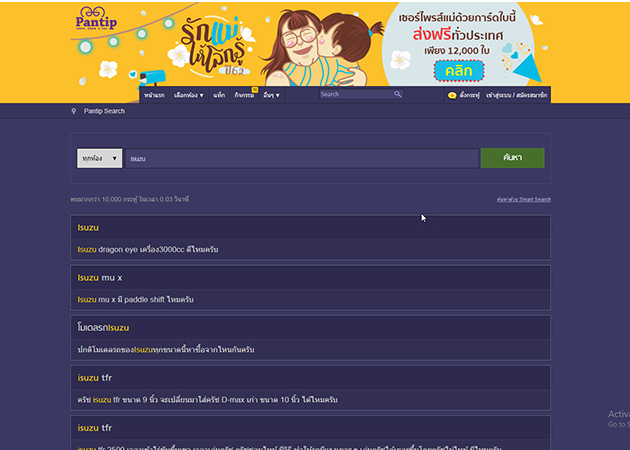
Task: Click the top navigation Search input box
Action: (x=355, y=94)
